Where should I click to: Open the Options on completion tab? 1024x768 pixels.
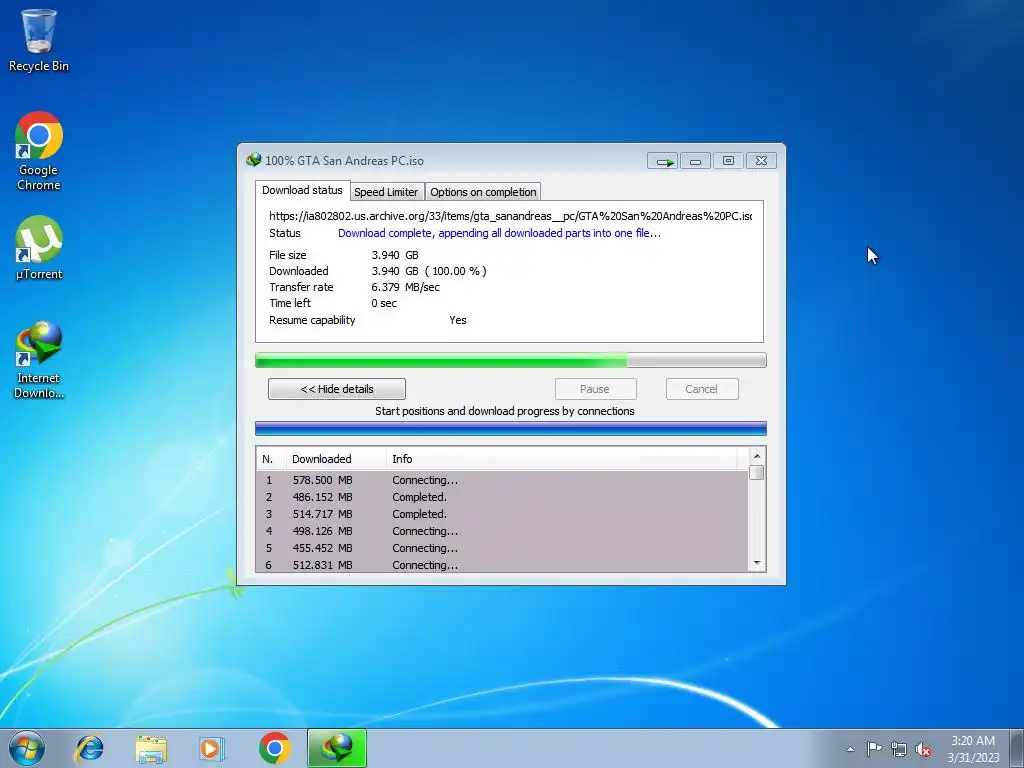click(483, 192)
